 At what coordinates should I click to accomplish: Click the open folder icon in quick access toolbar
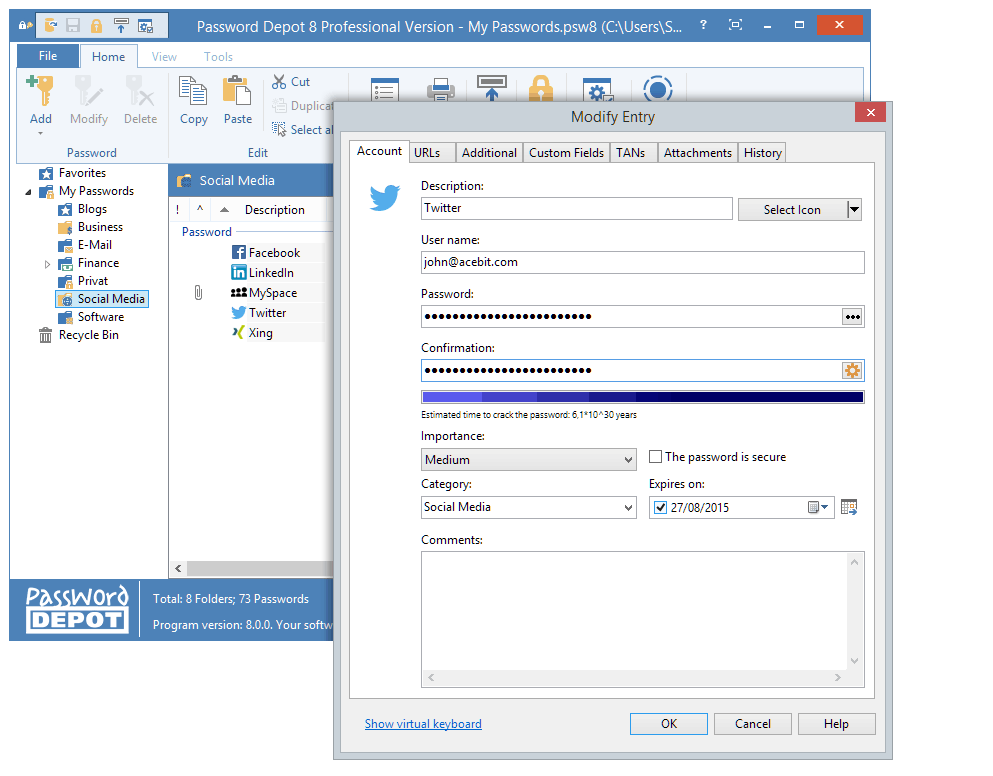tap(51, 25)
